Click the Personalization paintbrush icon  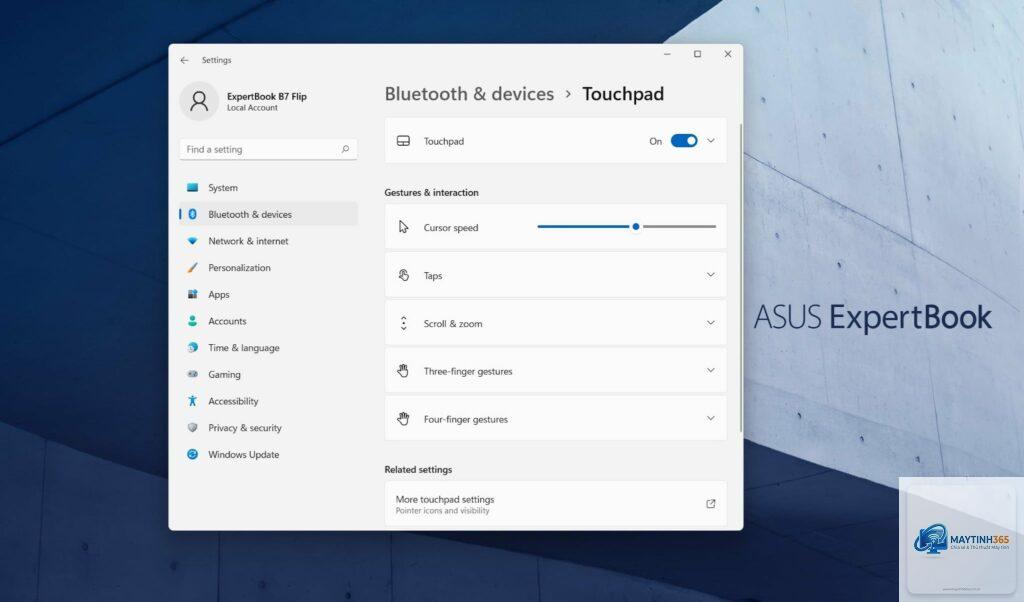(193, 268)
